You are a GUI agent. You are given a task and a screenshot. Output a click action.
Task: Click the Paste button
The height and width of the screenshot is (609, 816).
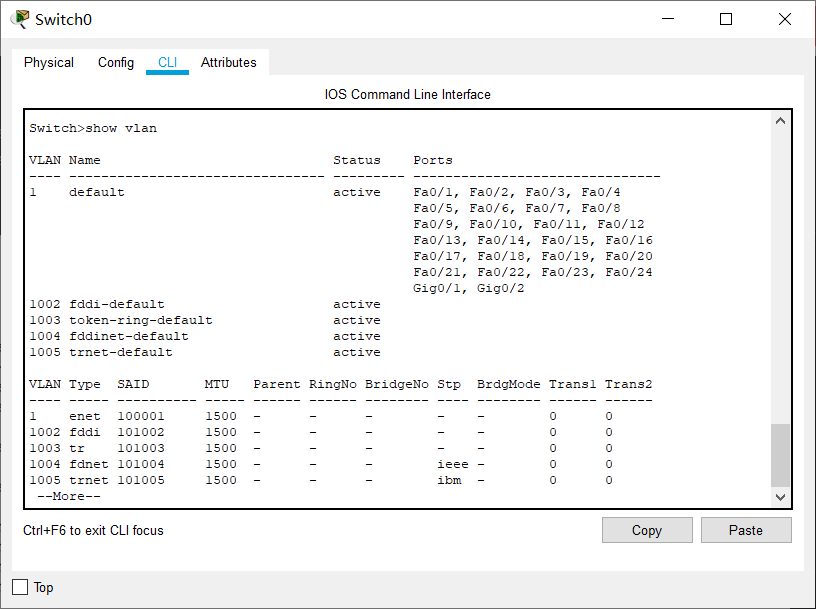click(x=746, y=530)
